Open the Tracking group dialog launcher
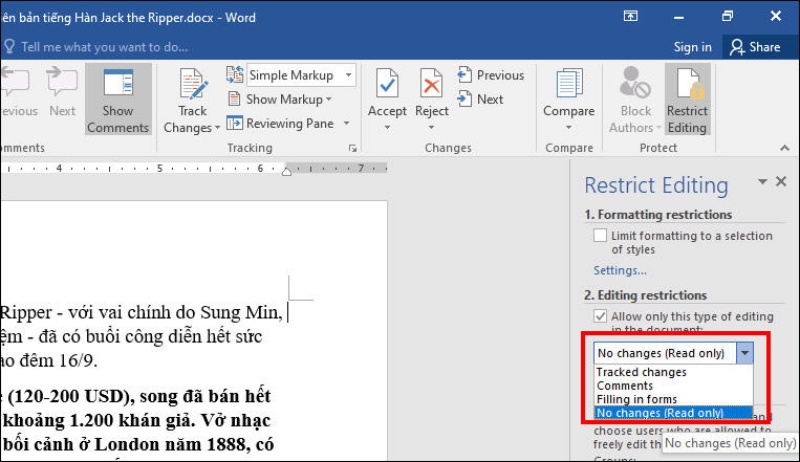This screenshot has width=800, height=462. point(353,148)
